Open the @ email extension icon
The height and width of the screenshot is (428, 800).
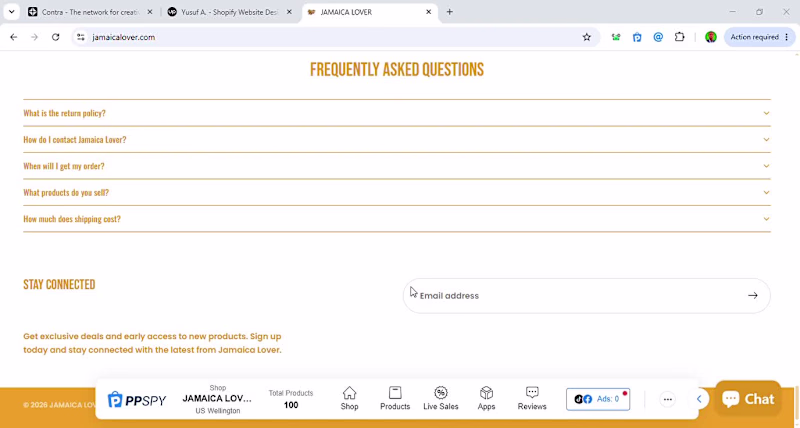coord(658,37)
